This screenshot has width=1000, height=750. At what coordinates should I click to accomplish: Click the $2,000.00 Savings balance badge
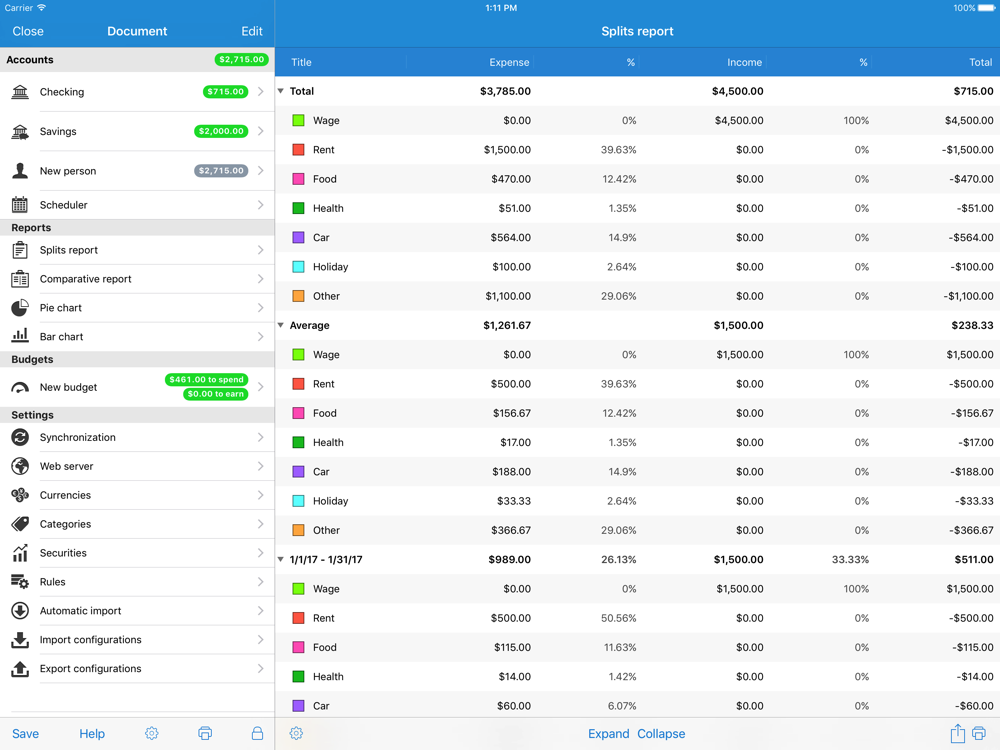pyautogui.click(x=221, y=131)
